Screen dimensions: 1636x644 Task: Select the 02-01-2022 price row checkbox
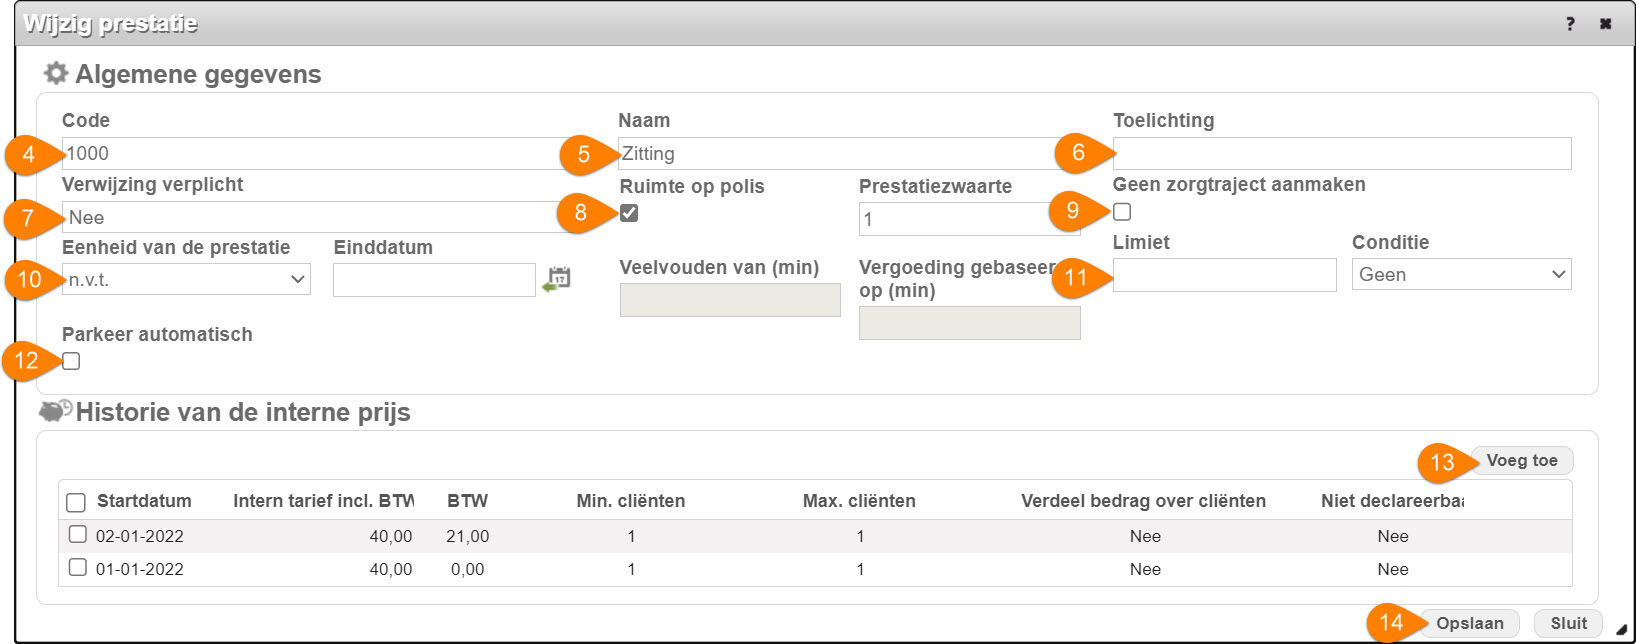point(78,535)
